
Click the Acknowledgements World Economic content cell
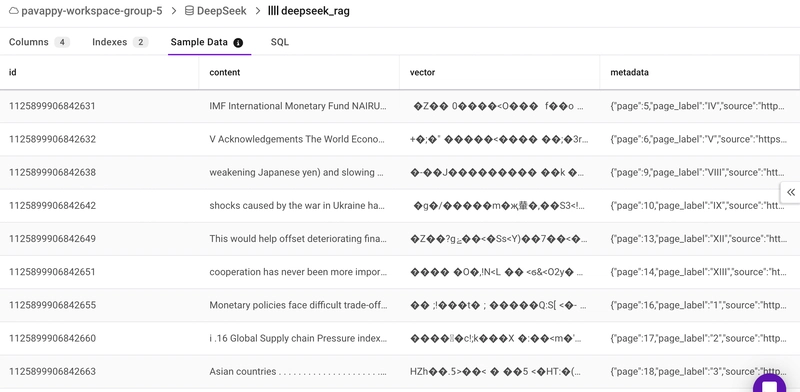pyautogui.click(x=299, y=139)
